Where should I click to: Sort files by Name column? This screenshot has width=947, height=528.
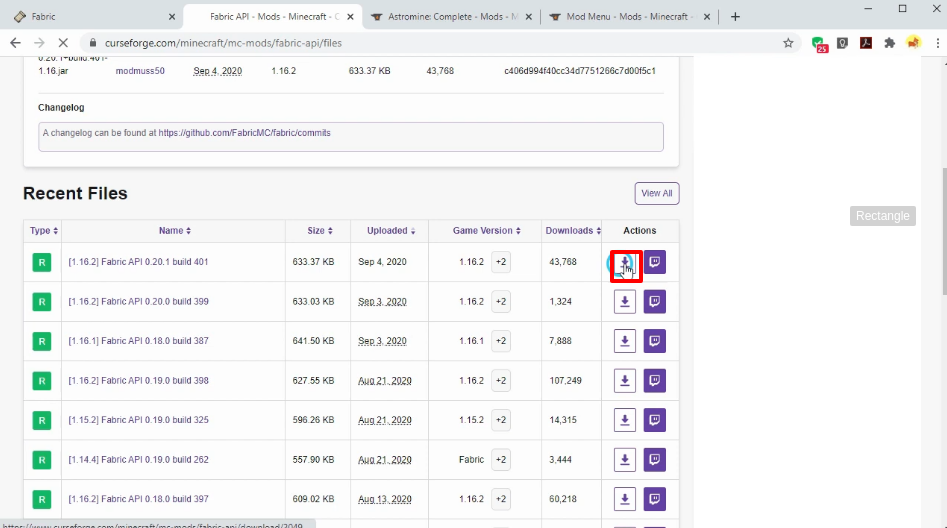[x=175, y=231]
